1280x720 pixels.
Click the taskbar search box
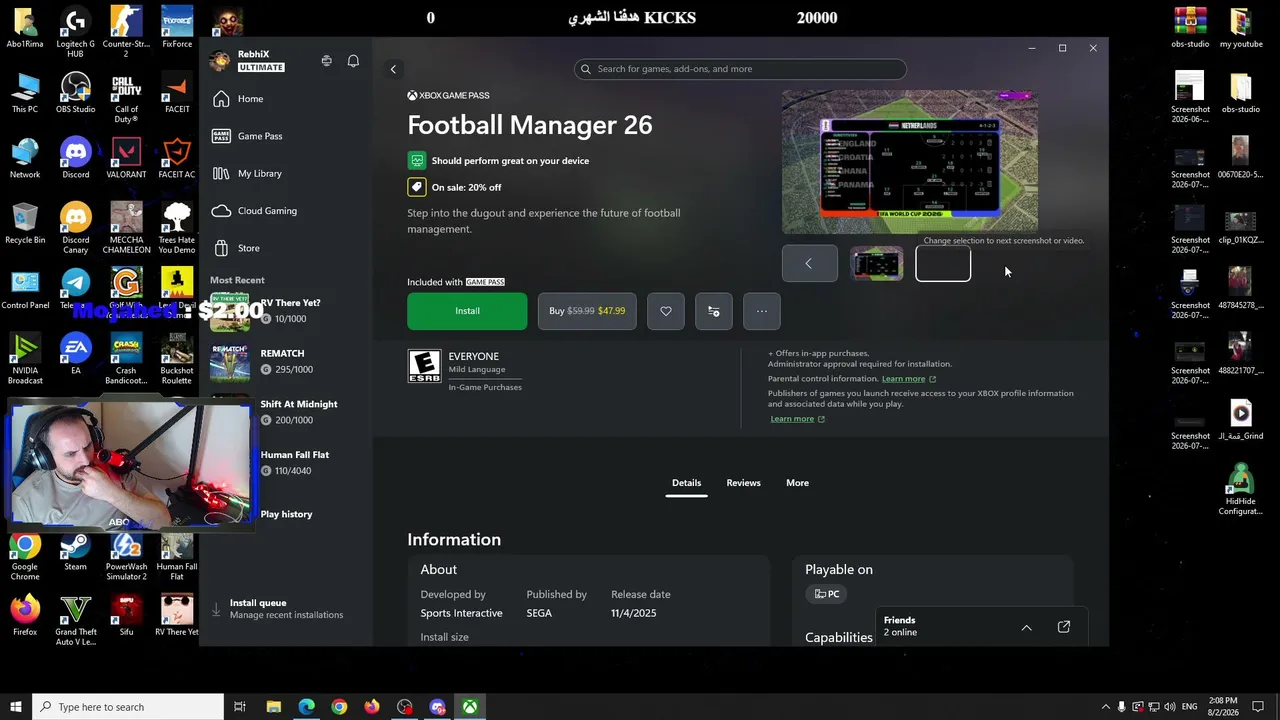(x=128, y=707)
